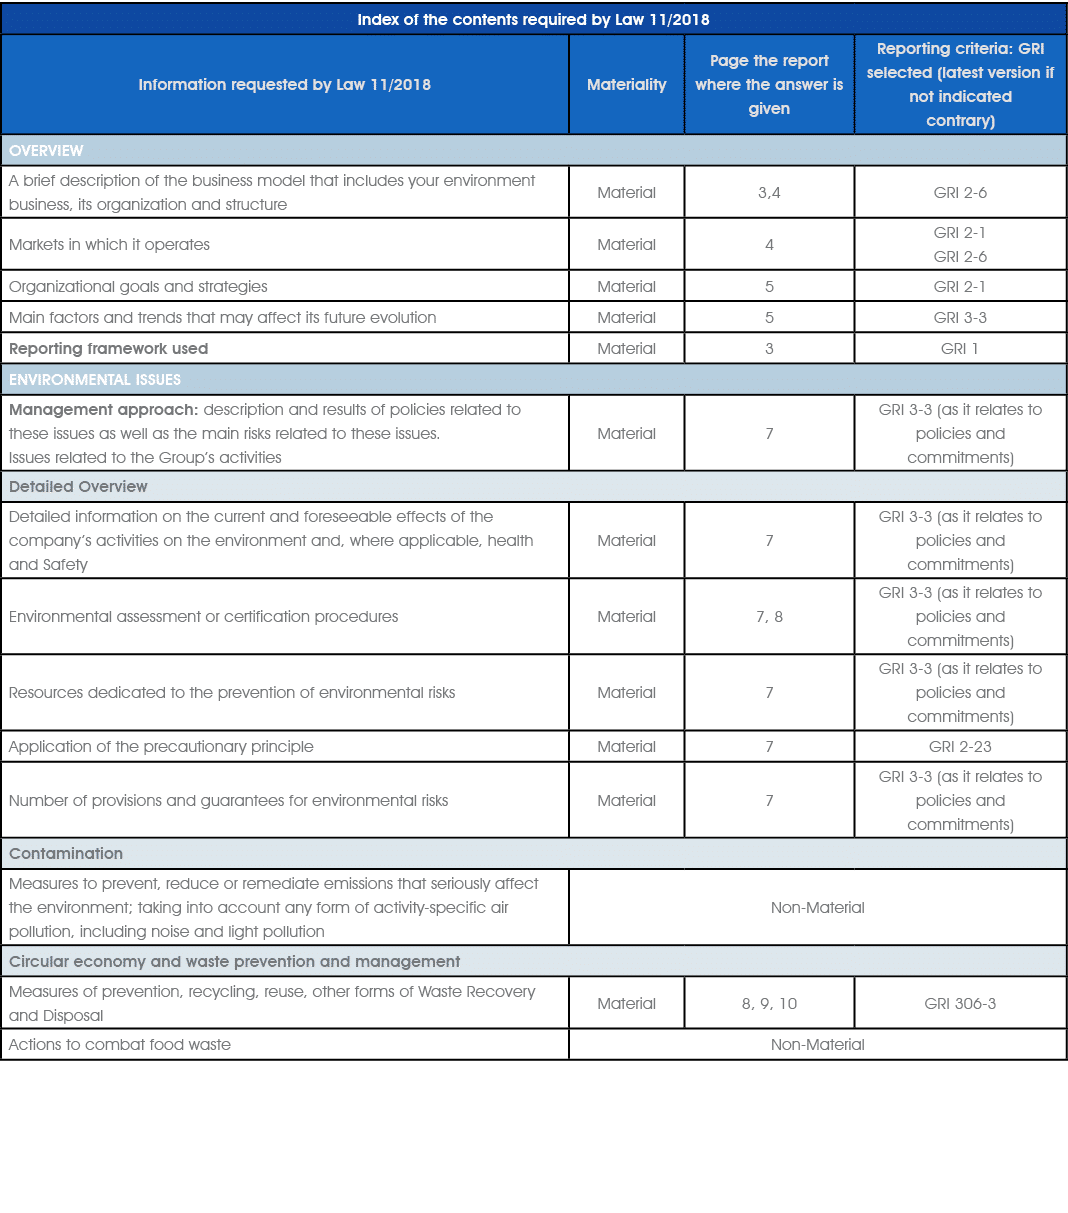Select the page number cell showing 3,4
The image size is (1068, 1213).
[768, 192]
